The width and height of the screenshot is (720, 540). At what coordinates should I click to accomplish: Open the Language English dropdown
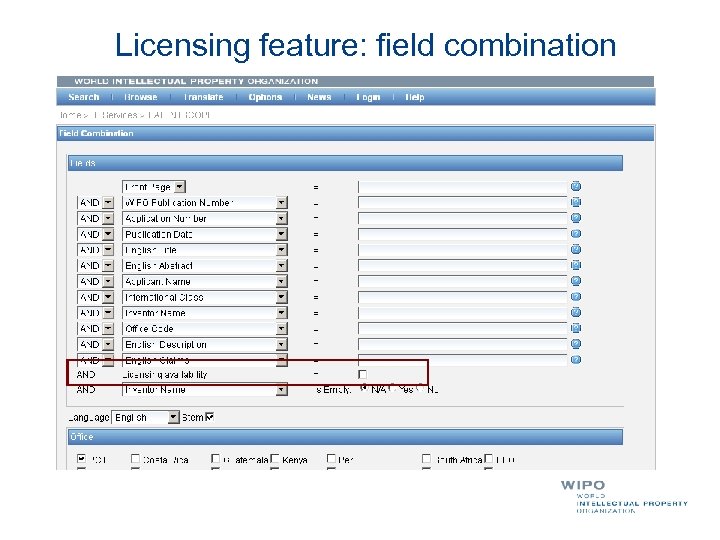click(173, 417)
